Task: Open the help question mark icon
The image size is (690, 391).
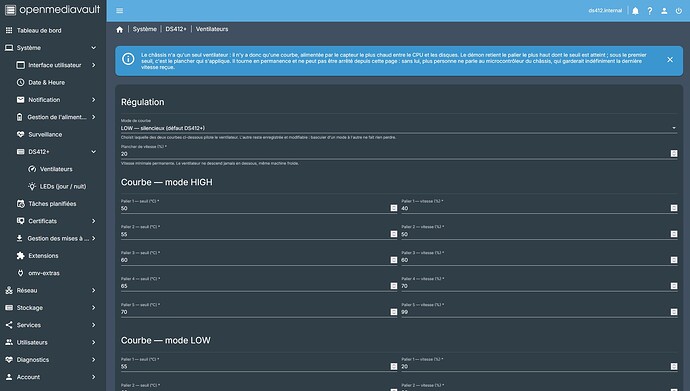Action: [650, 11]
